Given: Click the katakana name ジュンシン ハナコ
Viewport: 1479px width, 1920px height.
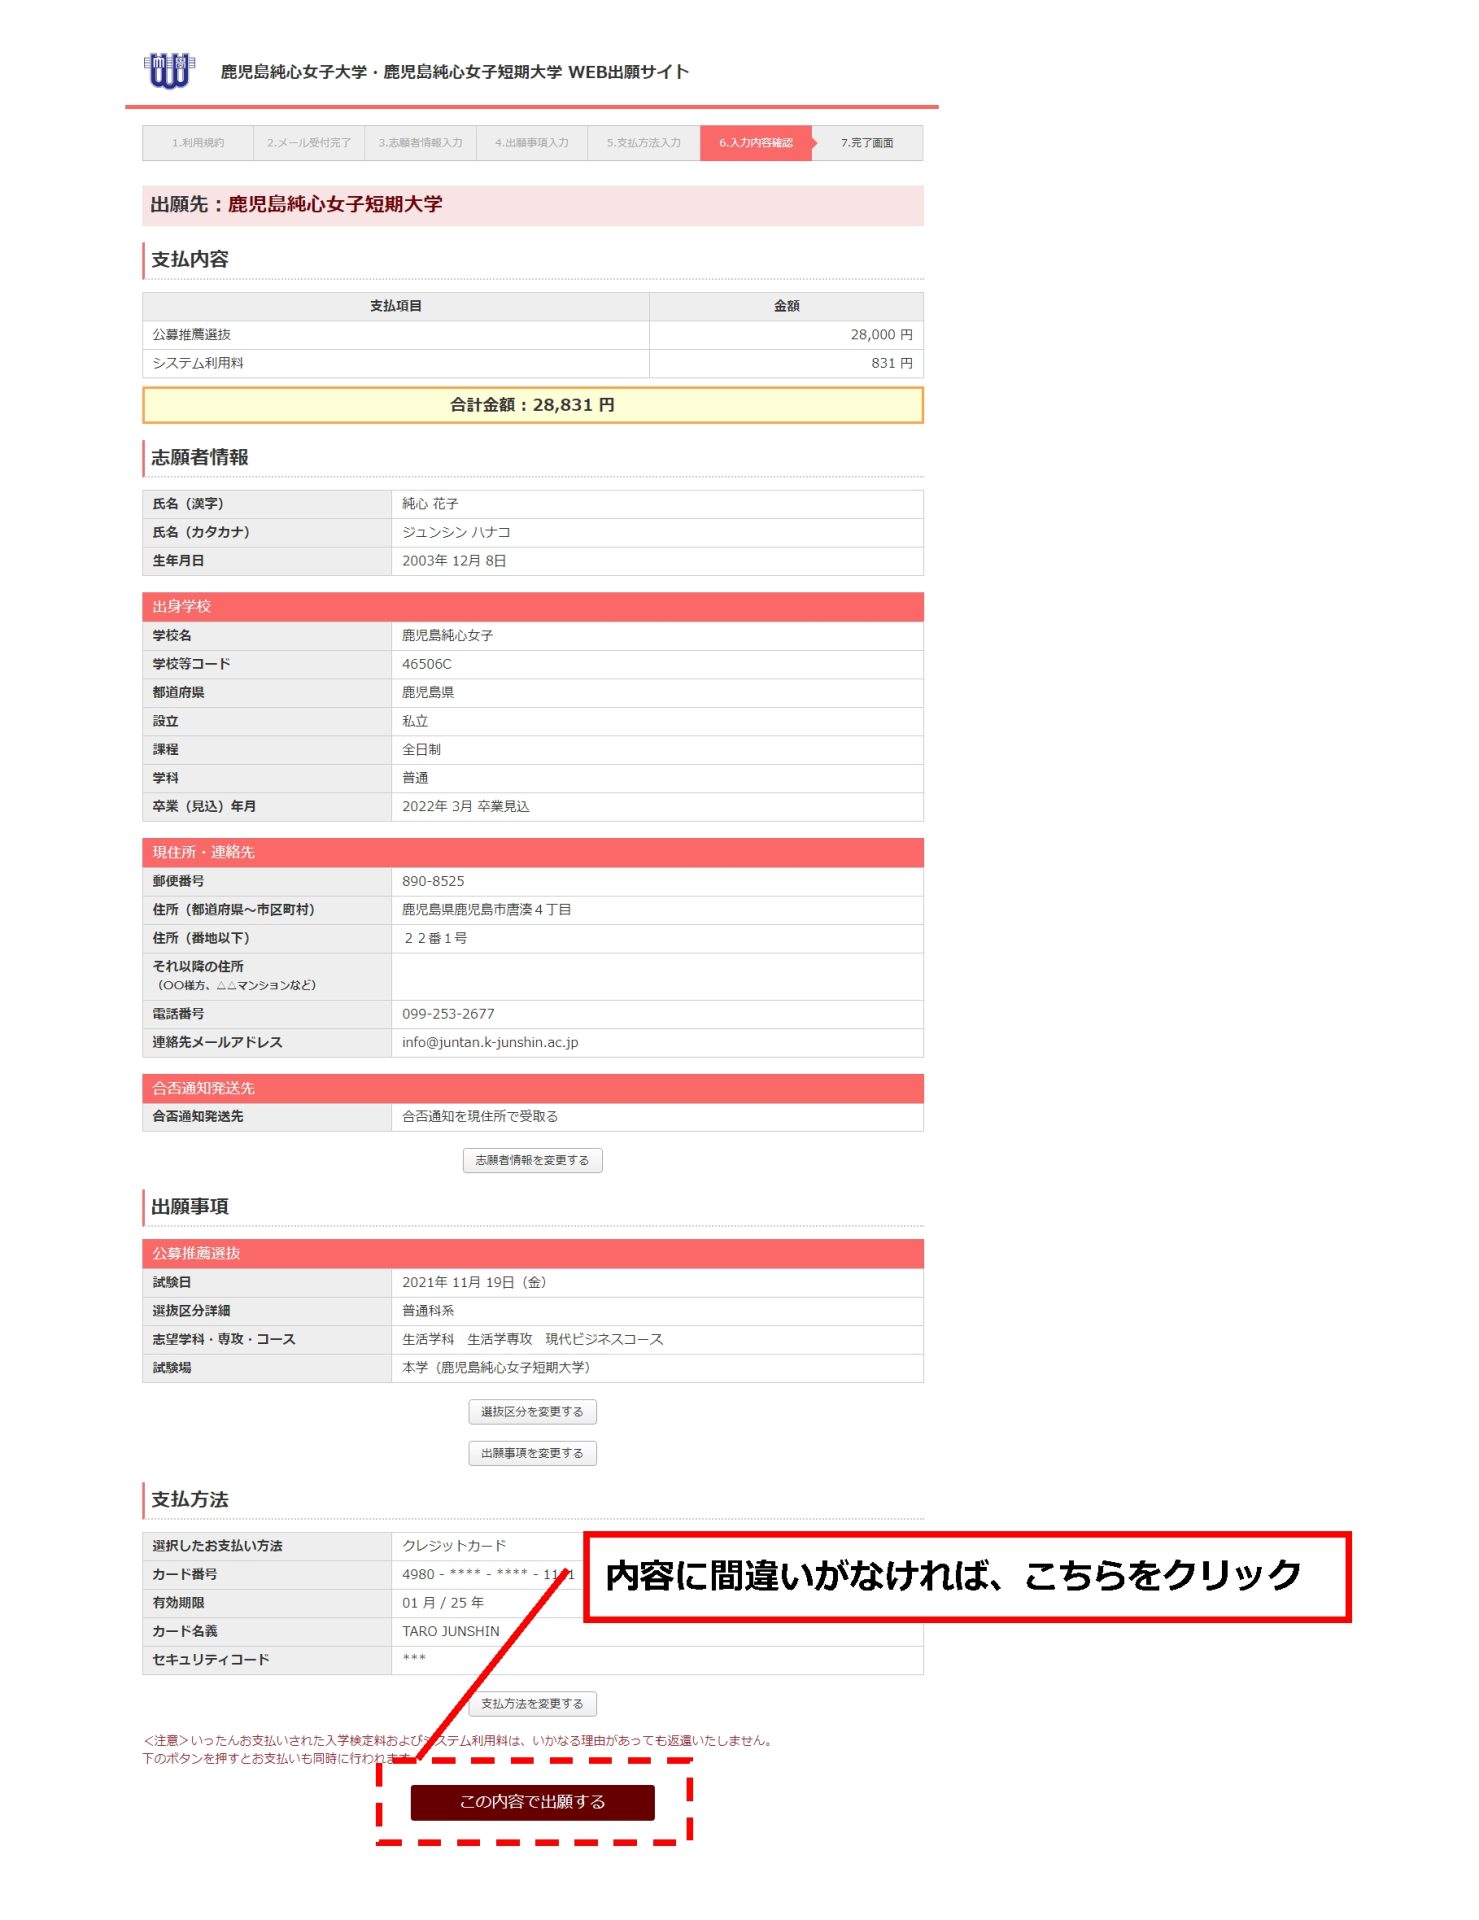Looking at the screenshot, I should pos(456,532).
